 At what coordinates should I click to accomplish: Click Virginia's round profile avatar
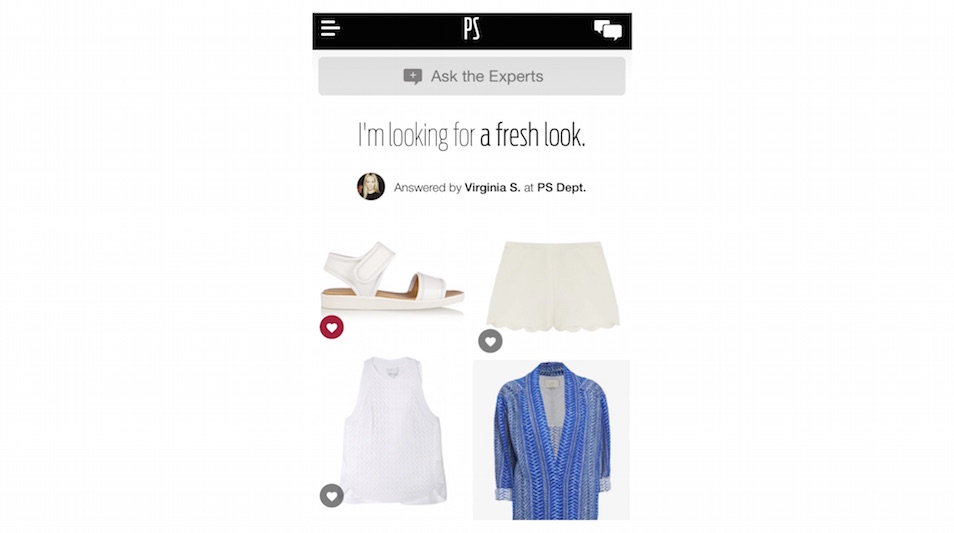(x=371, y=187)
